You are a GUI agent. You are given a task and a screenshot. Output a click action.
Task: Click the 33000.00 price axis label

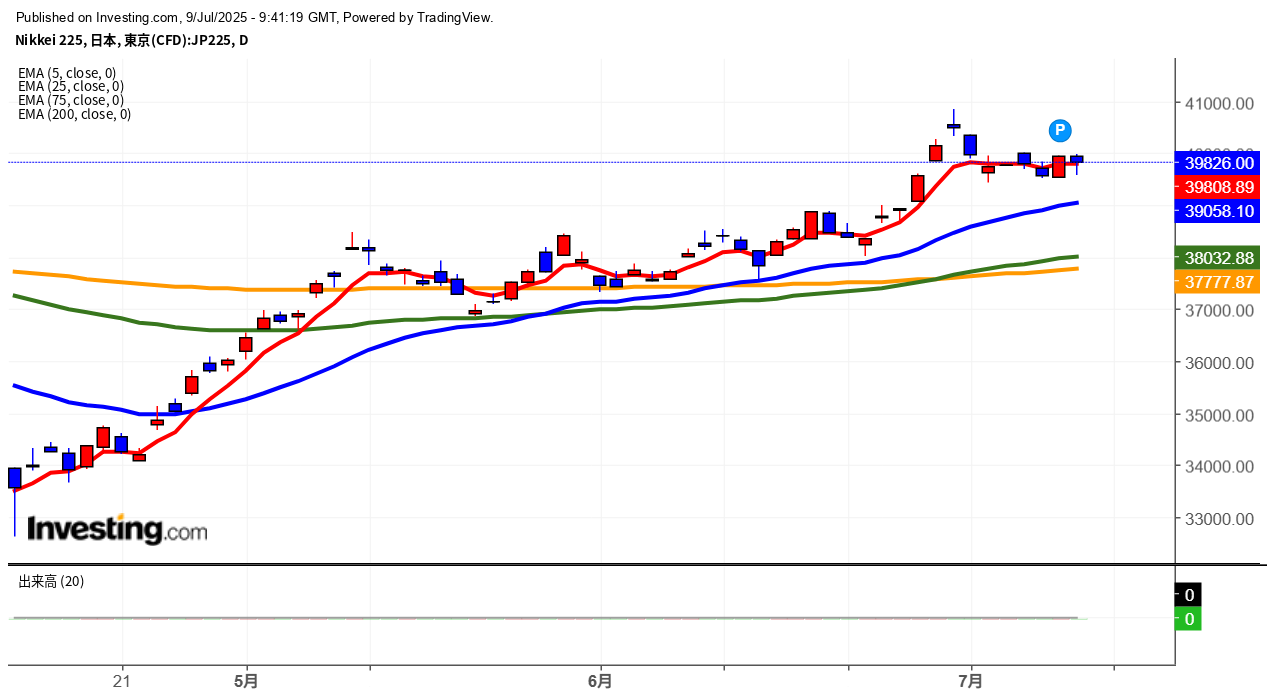(x=1219, y=519)
